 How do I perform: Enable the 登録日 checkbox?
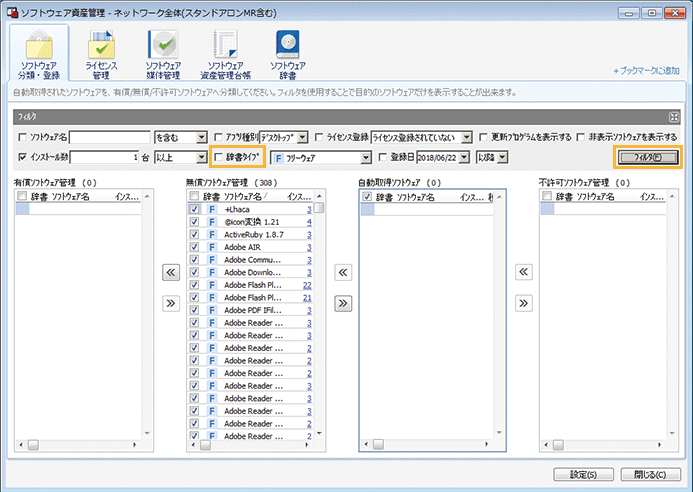point(383,157)
